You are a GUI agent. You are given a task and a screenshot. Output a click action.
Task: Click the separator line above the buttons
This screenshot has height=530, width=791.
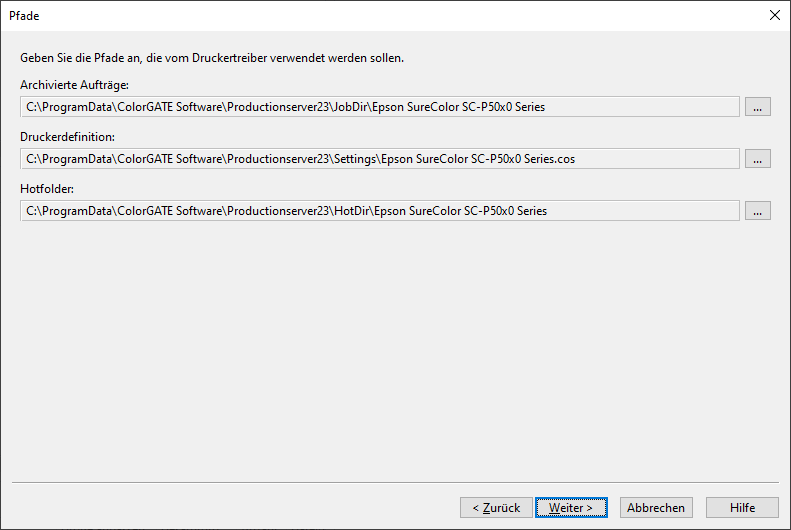pyautogui.click(x=395, y=483)
